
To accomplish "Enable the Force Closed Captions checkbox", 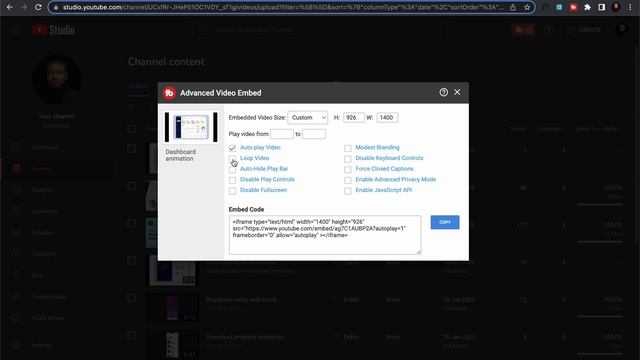I will pyautogui.click(x=348, y=169).
